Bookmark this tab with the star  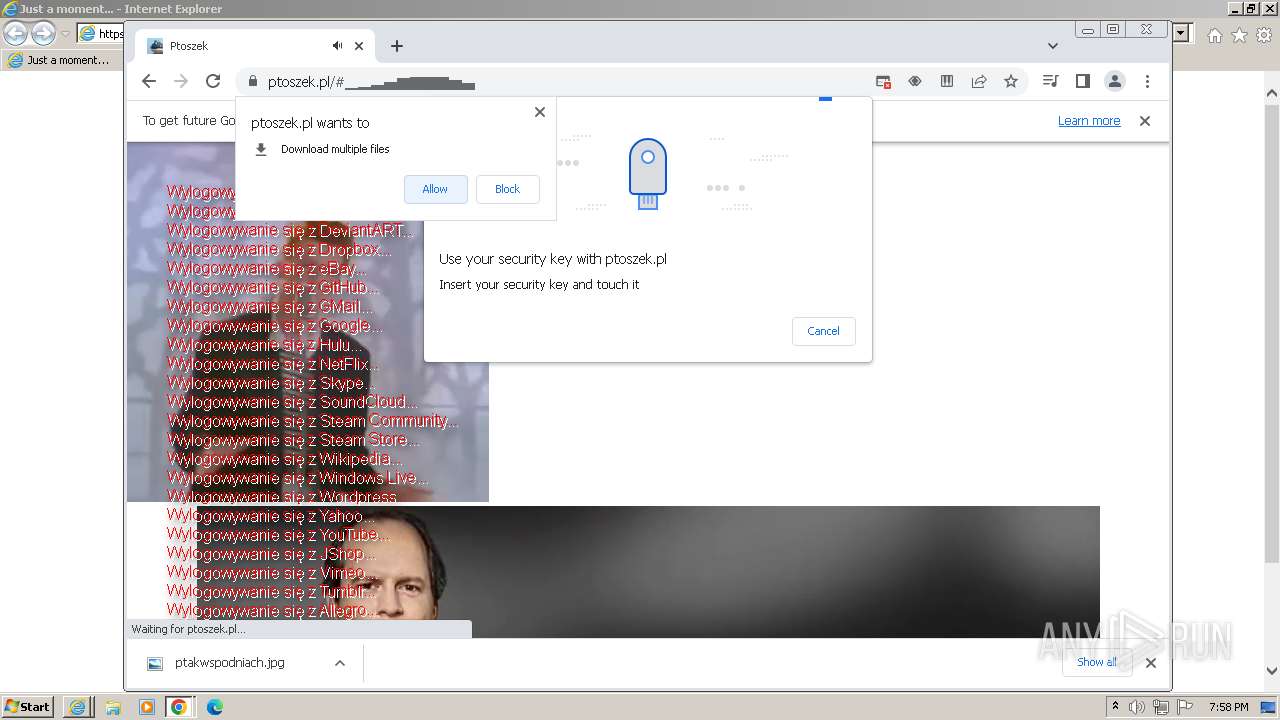pyautogui.click(x=1011, y=82)
